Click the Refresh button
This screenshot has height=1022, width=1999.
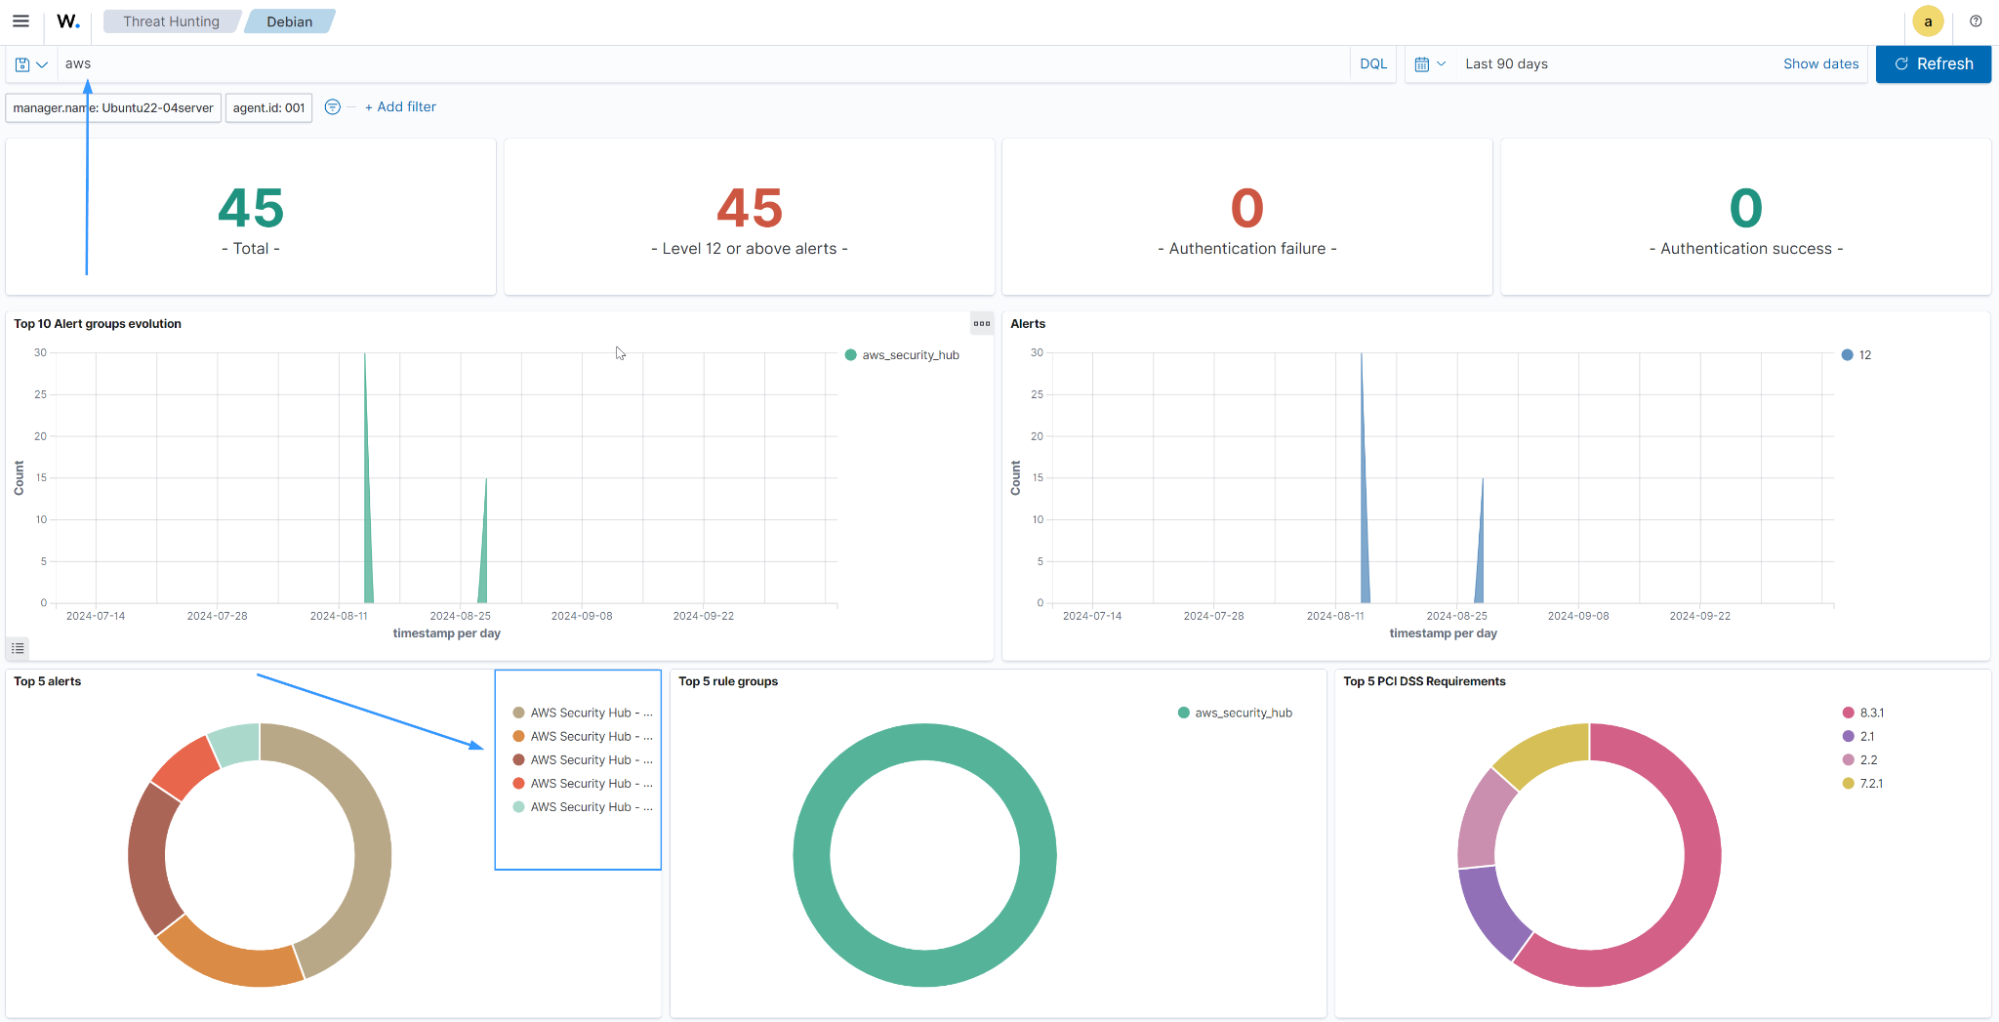tap(1932, 64)
